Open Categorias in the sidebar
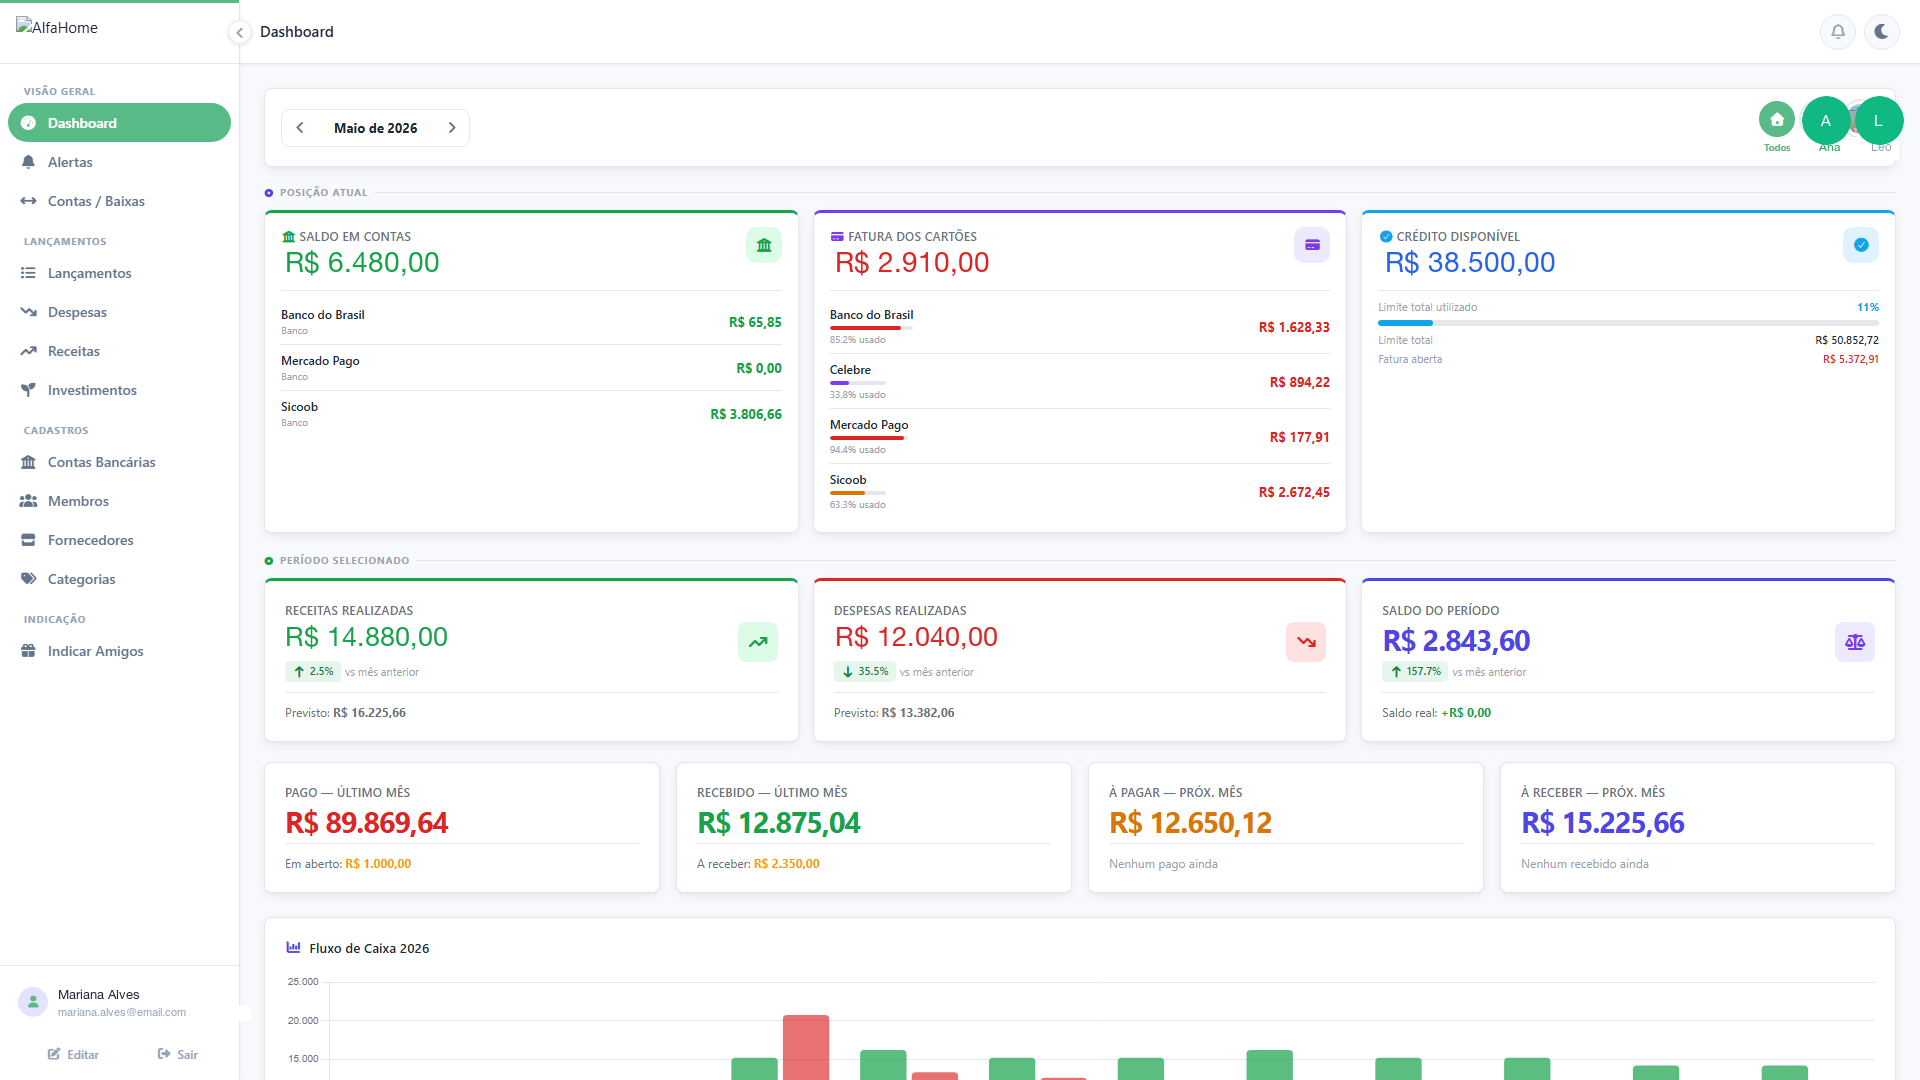The image size is (1920, 1080). [x=119, y=579]
